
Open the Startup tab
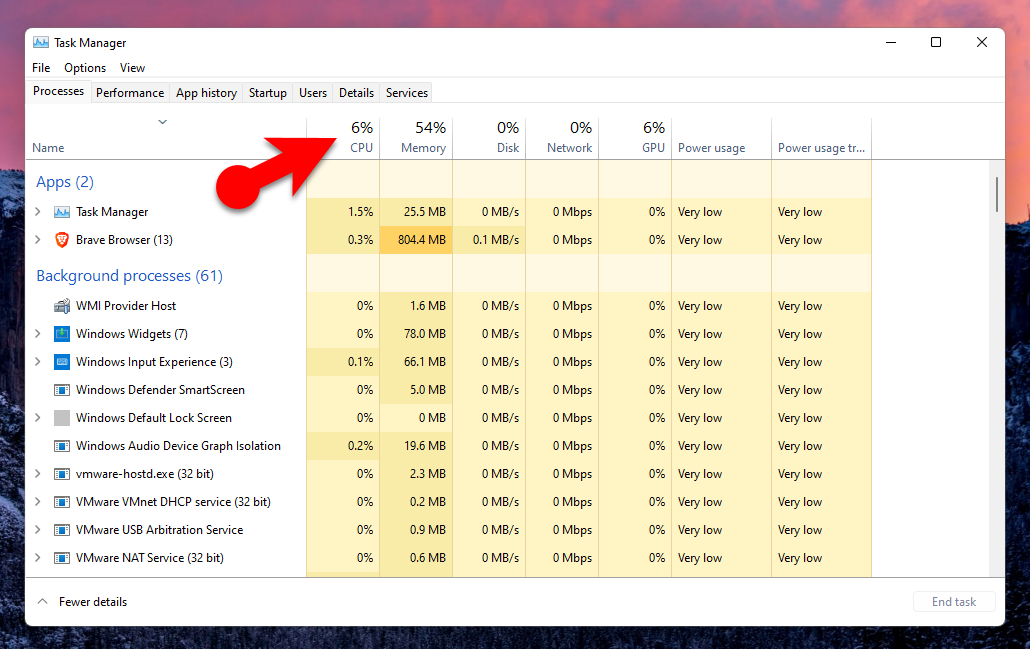(267, 93)
